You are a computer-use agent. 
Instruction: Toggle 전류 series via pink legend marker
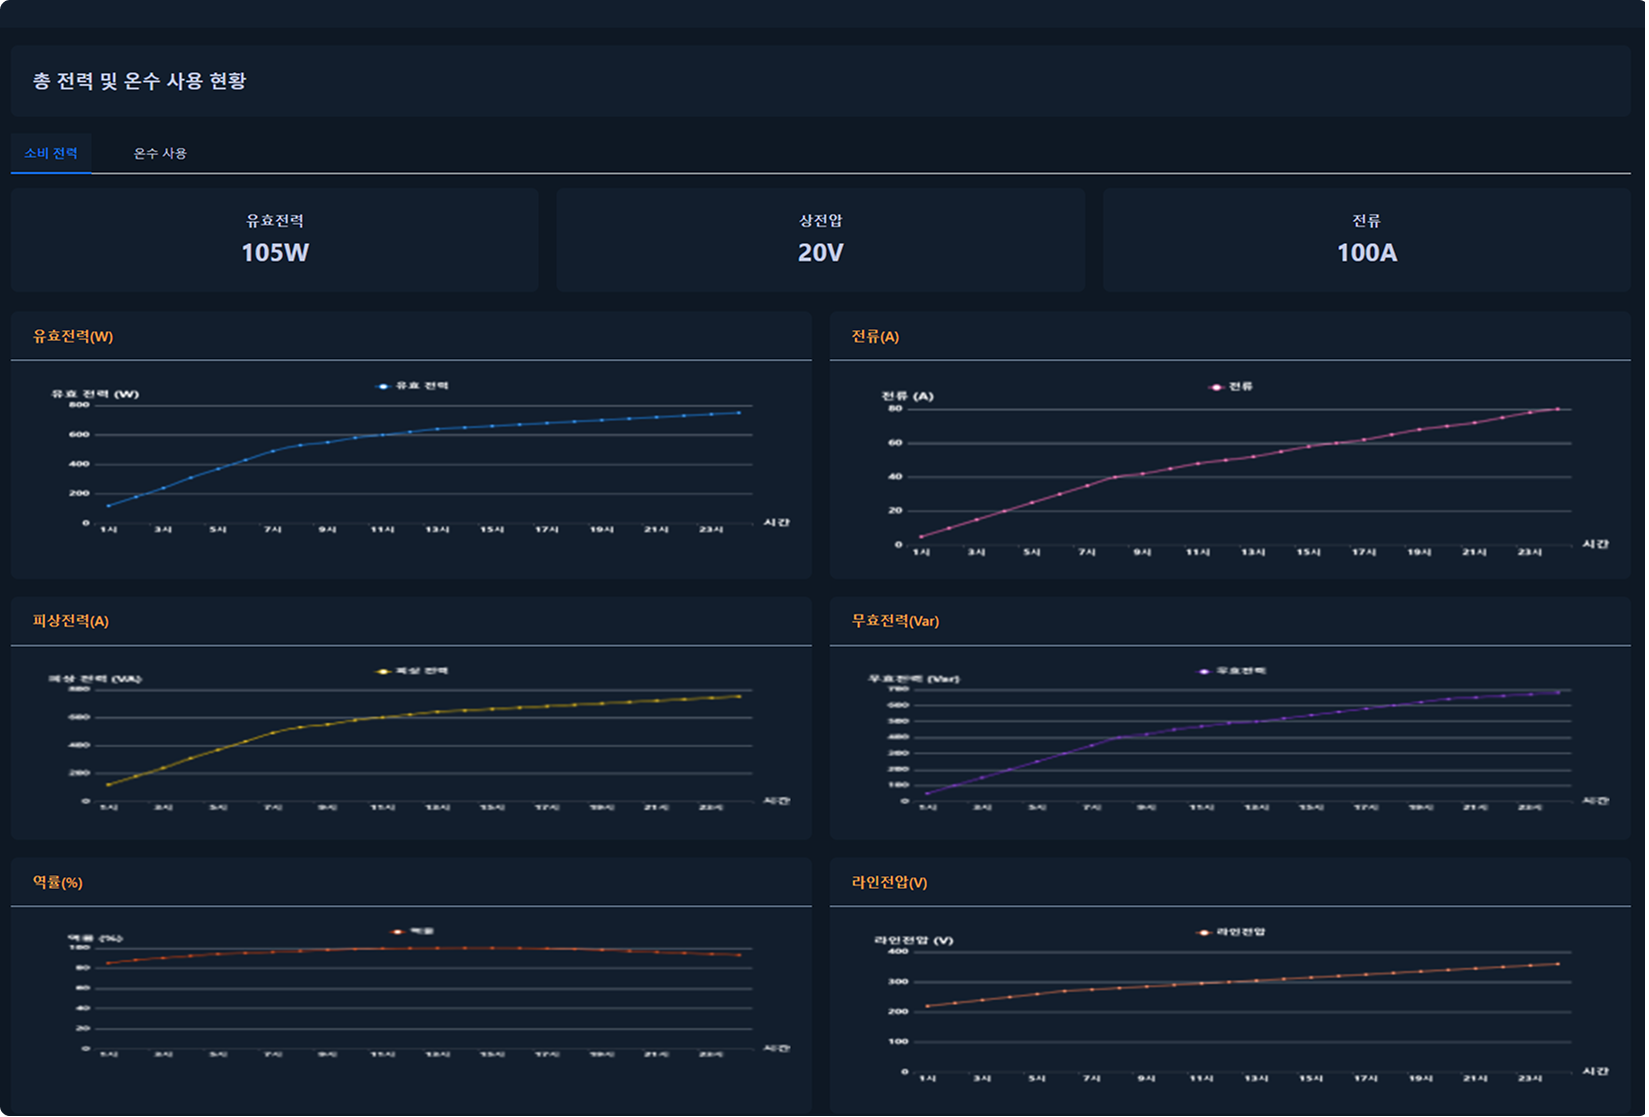pos(1216,387)
